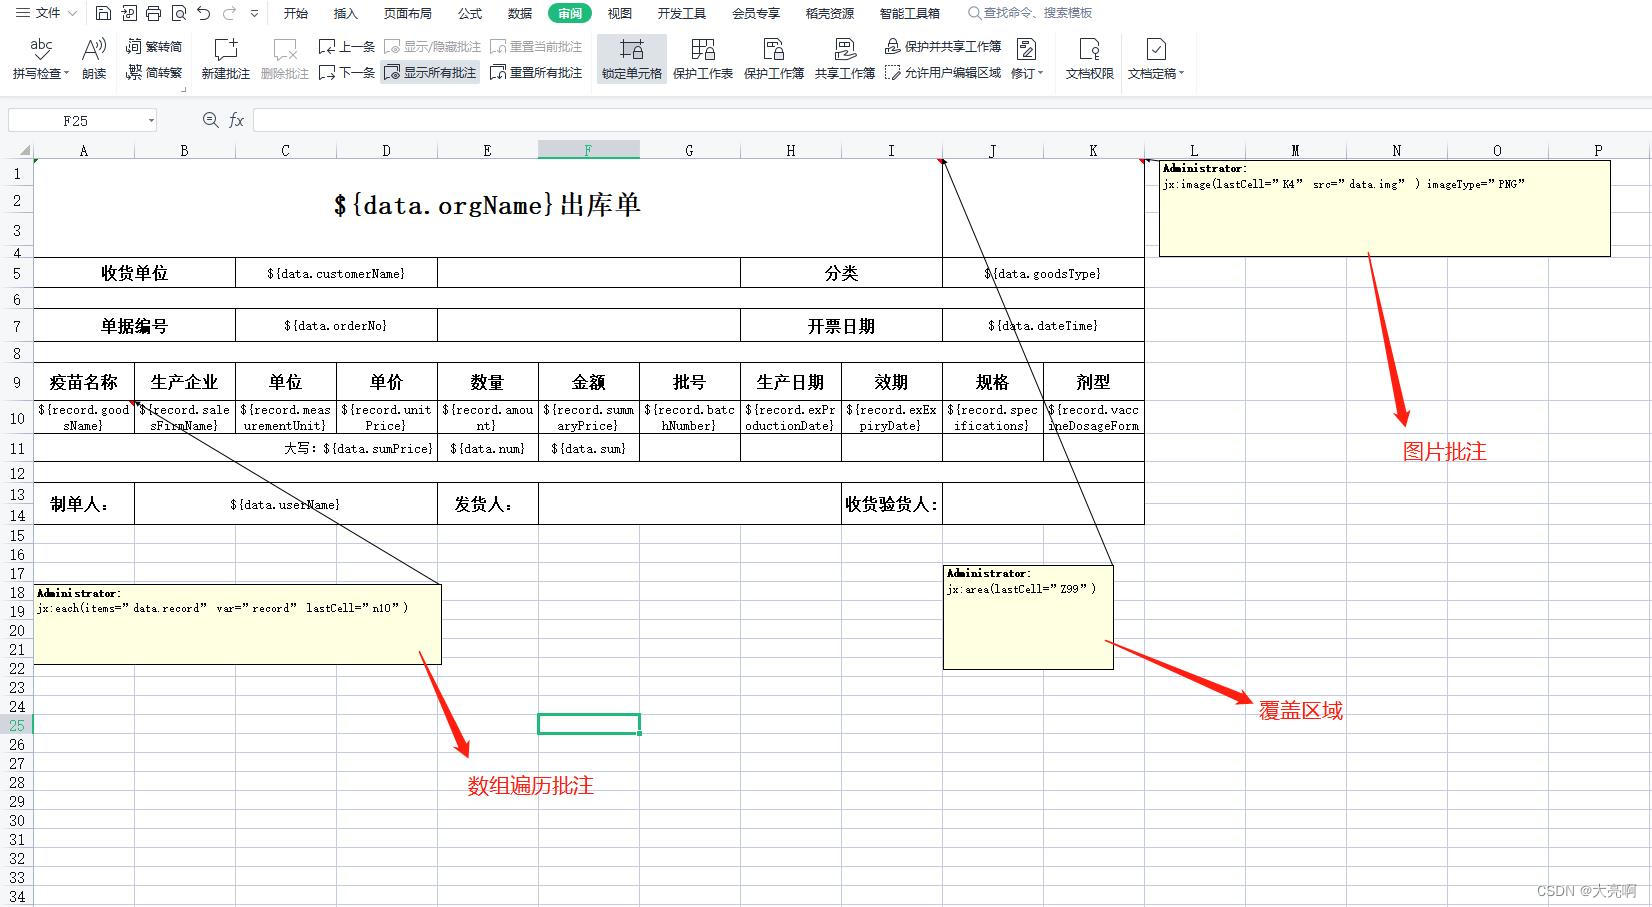Open the Name Box dropdown showing F25

tap(150, 119)
